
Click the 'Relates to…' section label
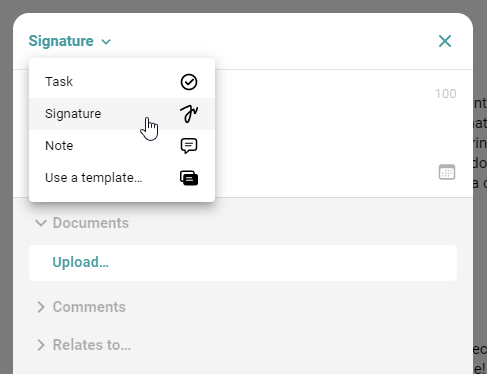click(92, 345)
